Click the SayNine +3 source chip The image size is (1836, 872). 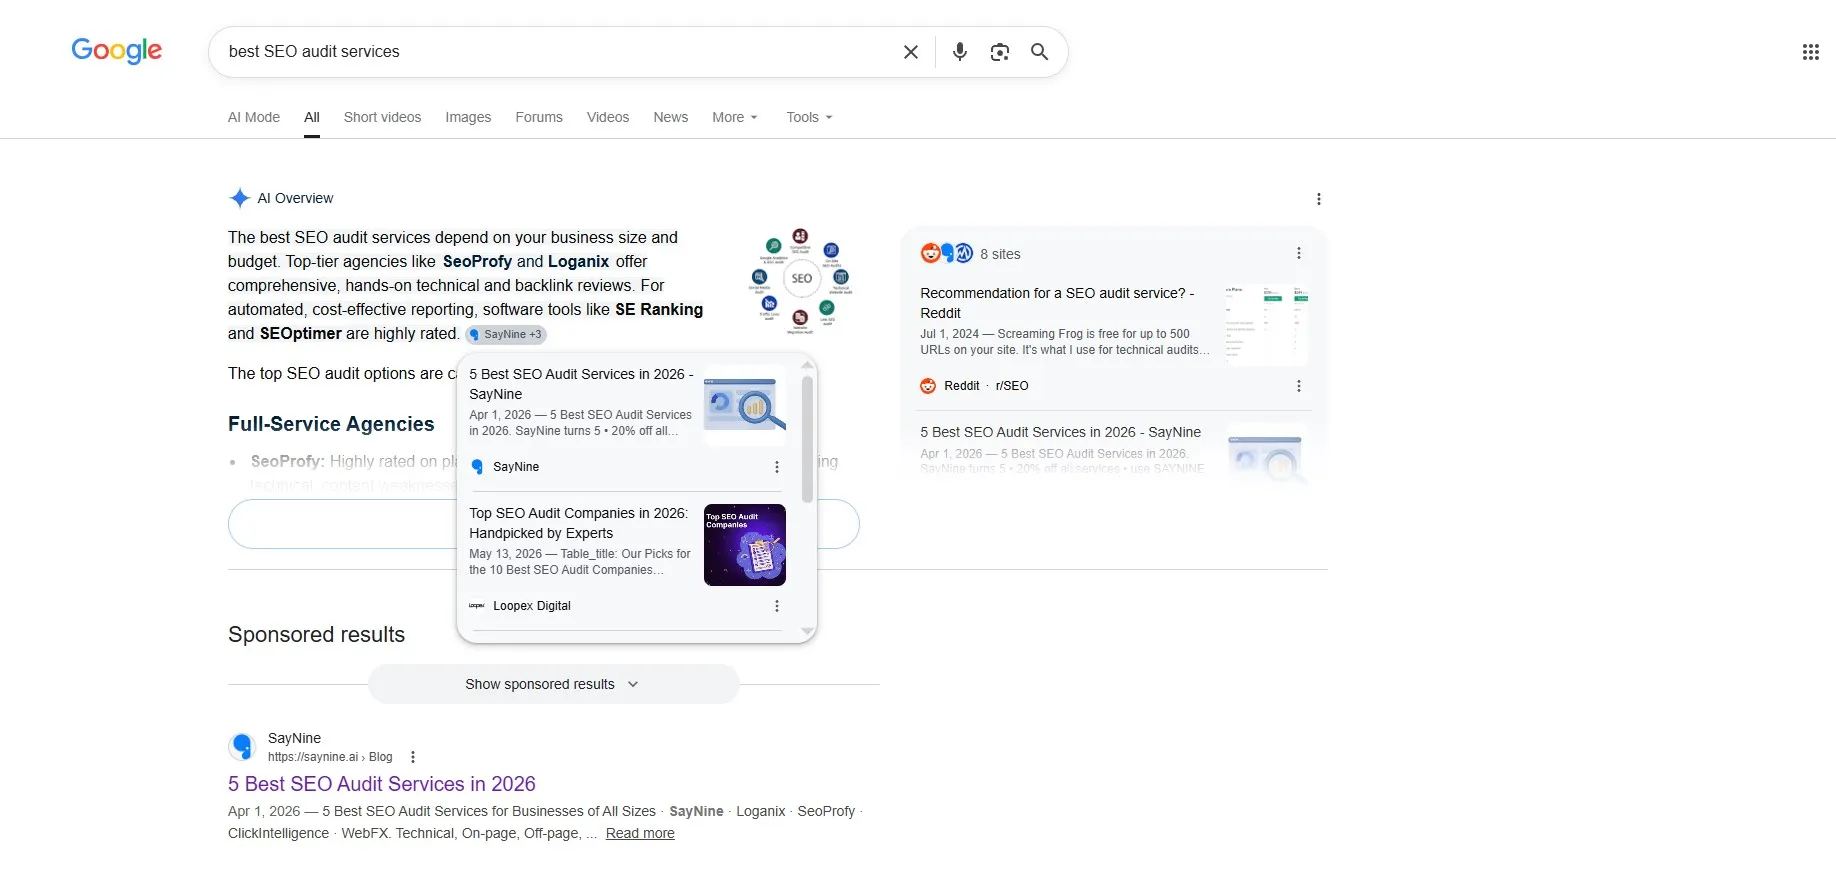(x=506, y=334)
